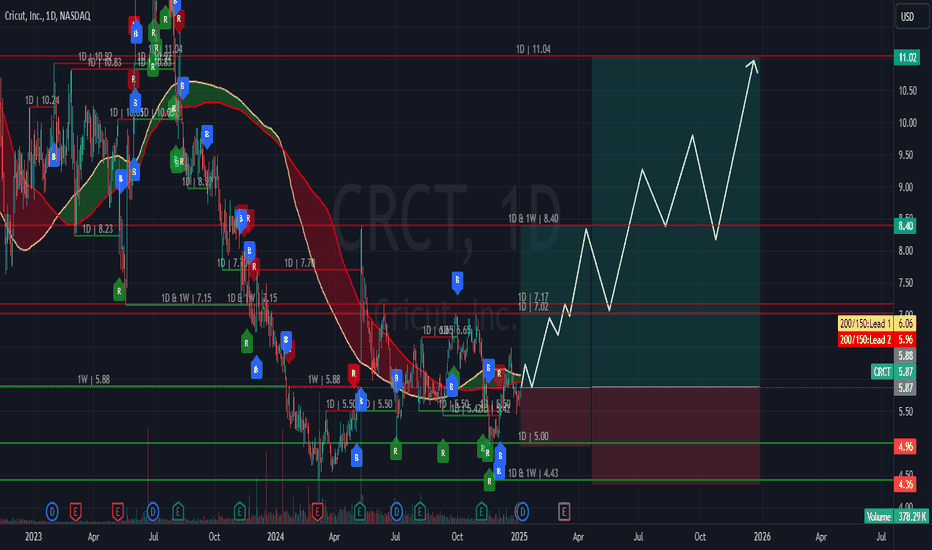Click the '1D | 7.17' level label
Screen dimensions: 932x550
(533, 297)
